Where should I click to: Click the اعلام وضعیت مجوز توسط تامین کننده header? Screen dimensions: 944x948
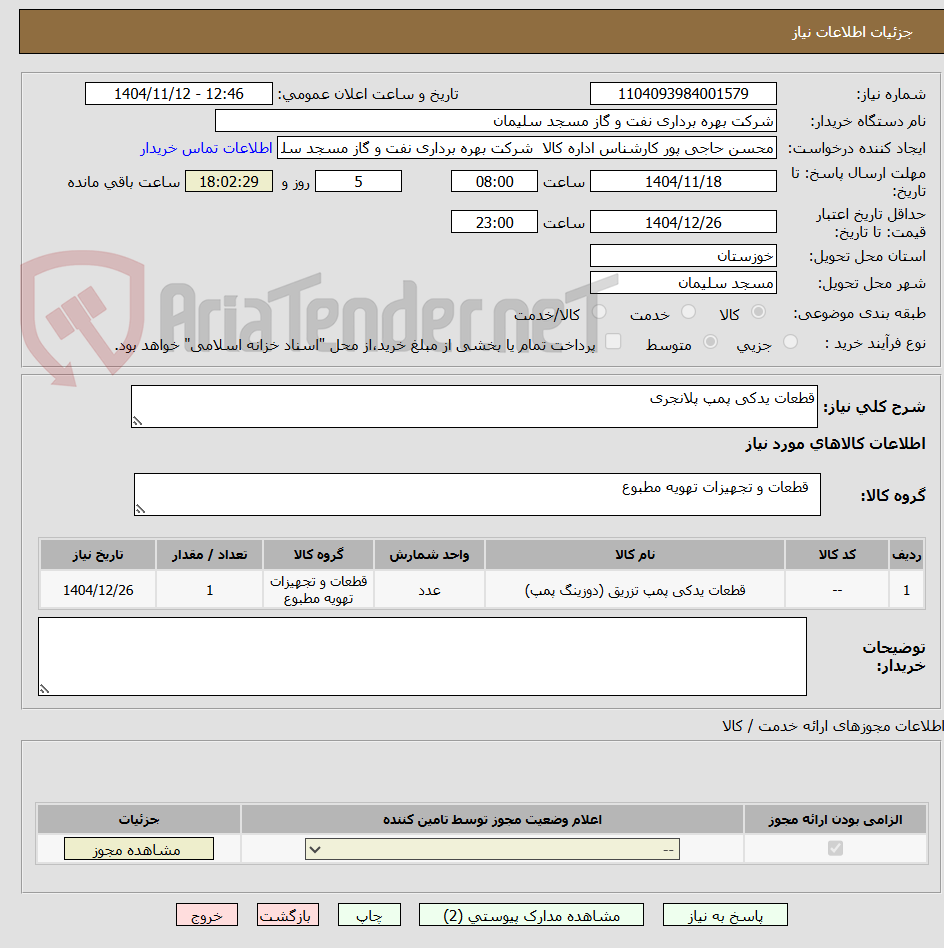492,820
